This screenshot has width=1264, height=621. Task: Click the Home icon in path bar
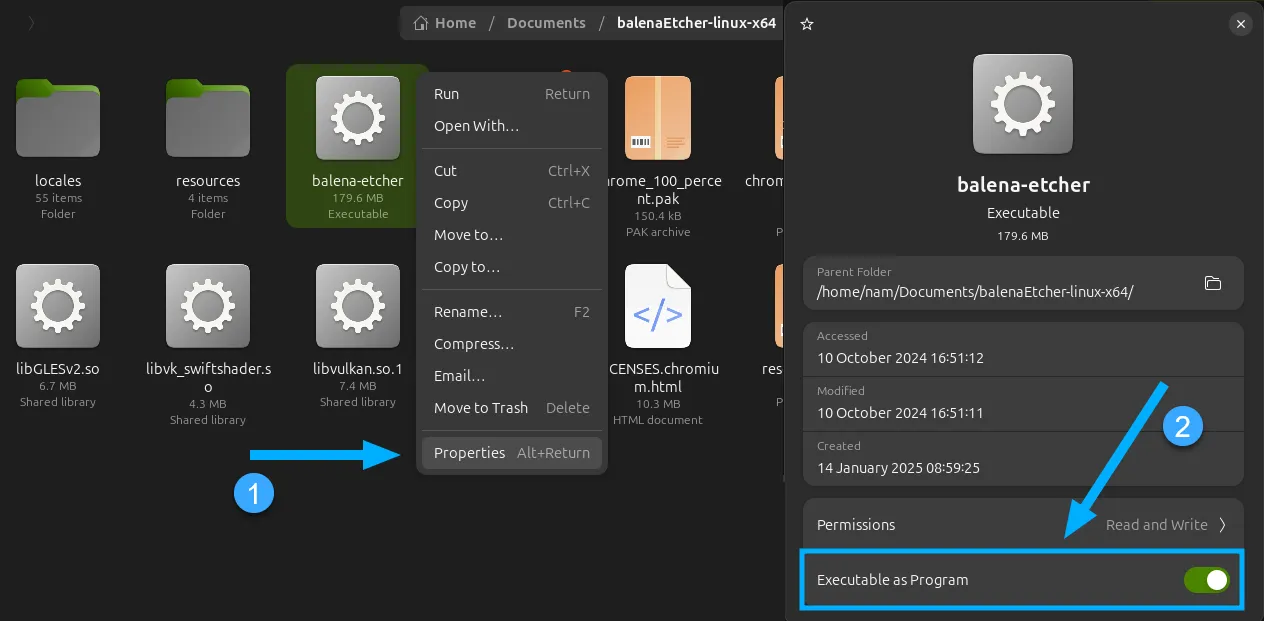click(x=421, y=23)
